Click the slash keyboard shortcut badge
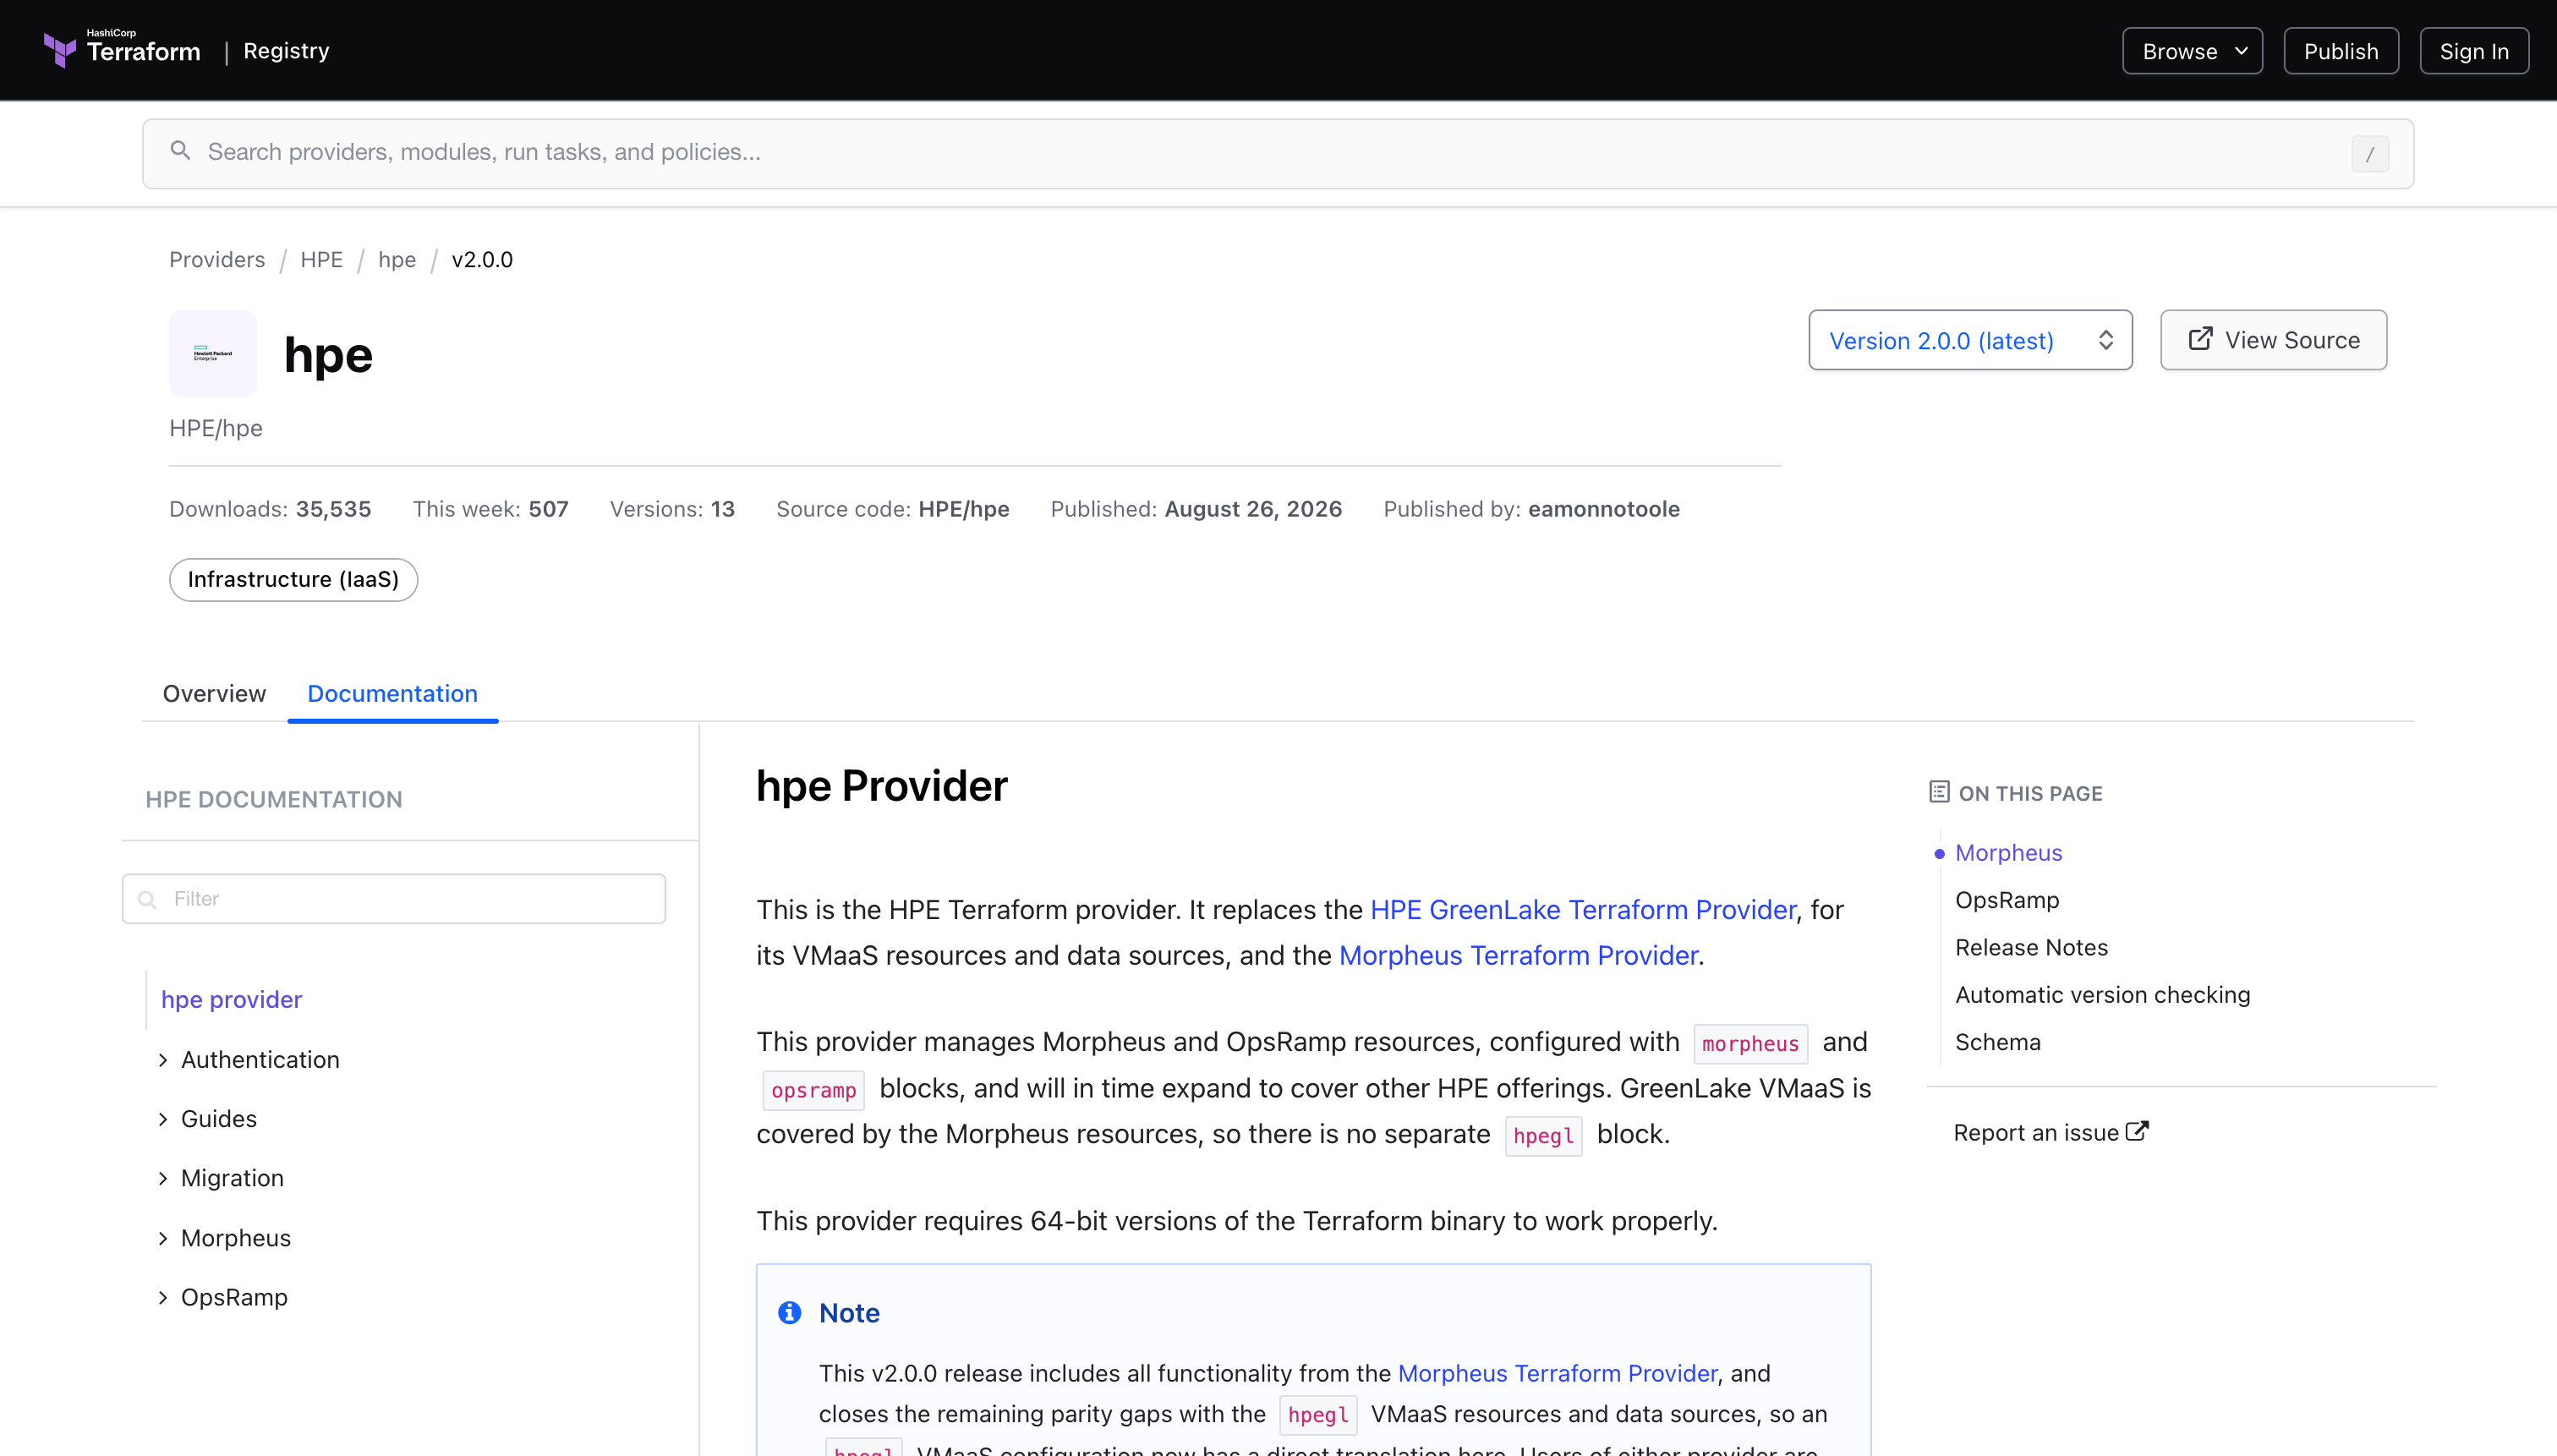 (2369, 154)
